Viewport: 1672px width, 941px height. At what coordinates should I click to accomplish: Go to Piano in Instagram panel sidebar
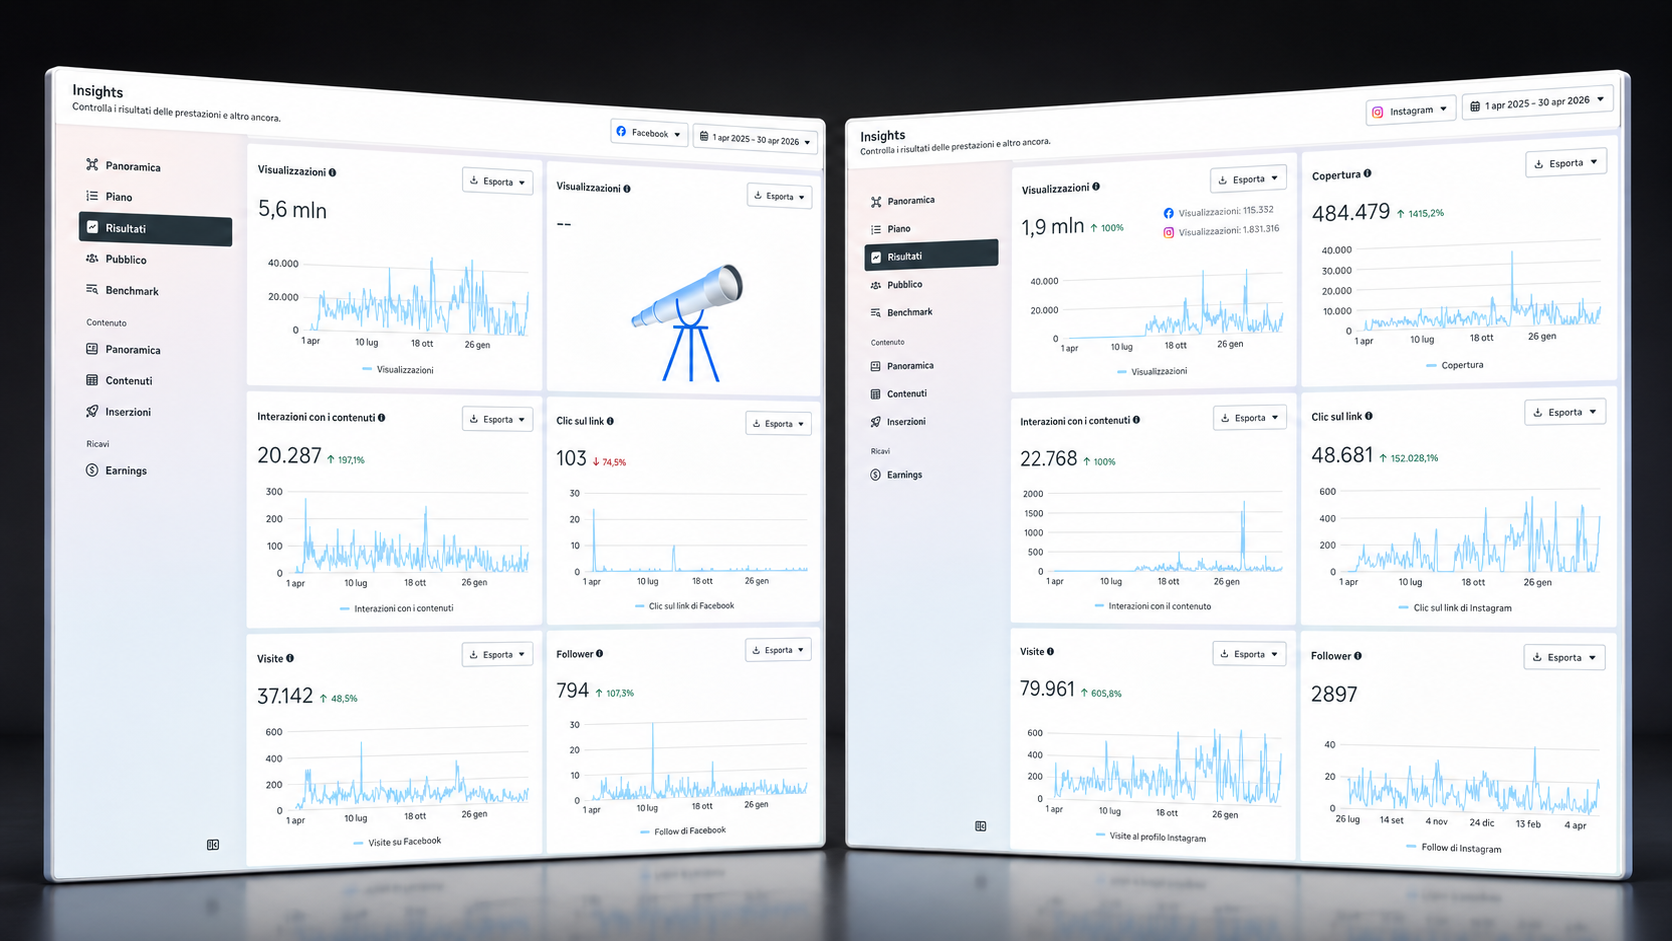click(890, 229)
